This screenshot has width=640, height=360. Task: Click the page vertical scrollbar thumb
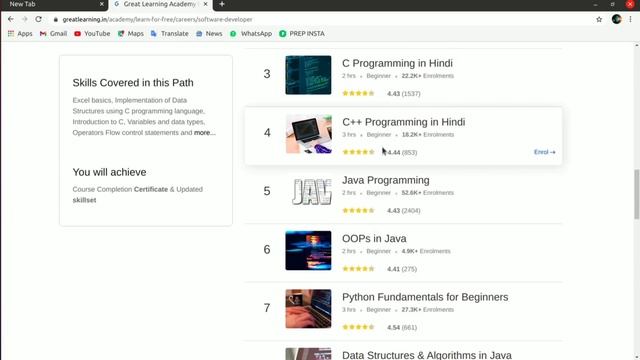[636, 194]
